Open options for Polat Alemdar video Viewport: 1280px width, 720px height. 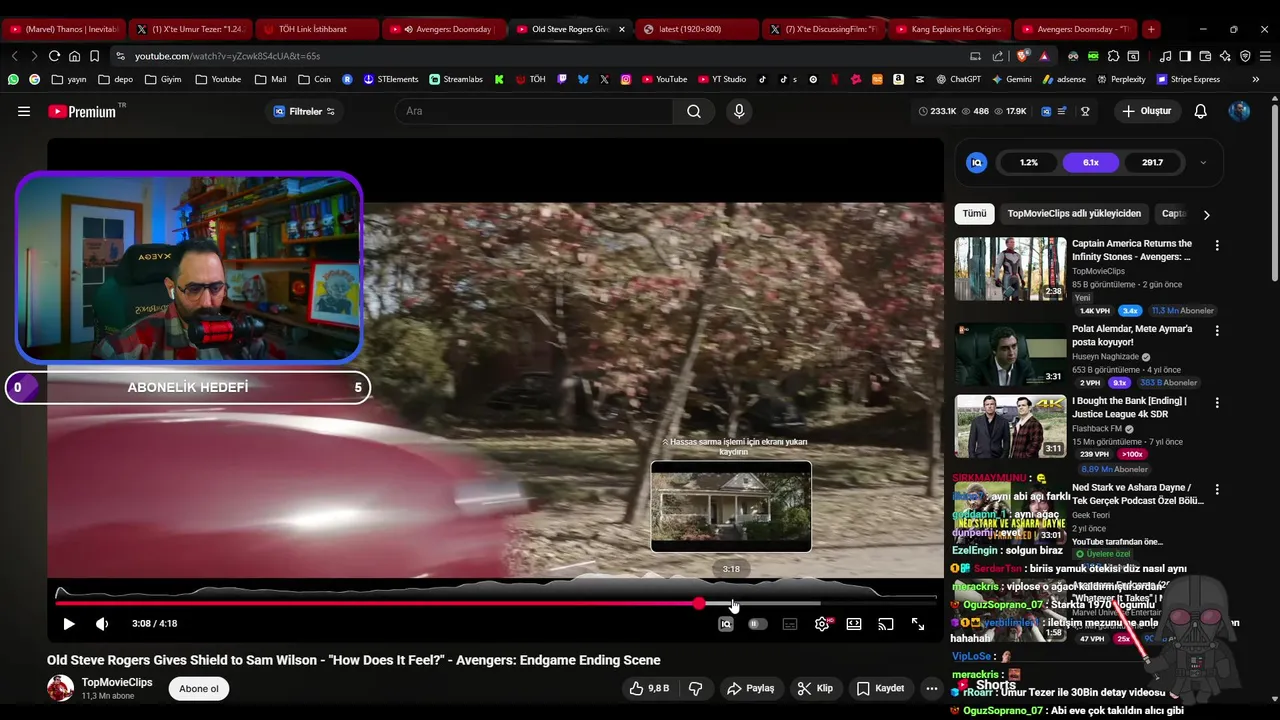1217,330
